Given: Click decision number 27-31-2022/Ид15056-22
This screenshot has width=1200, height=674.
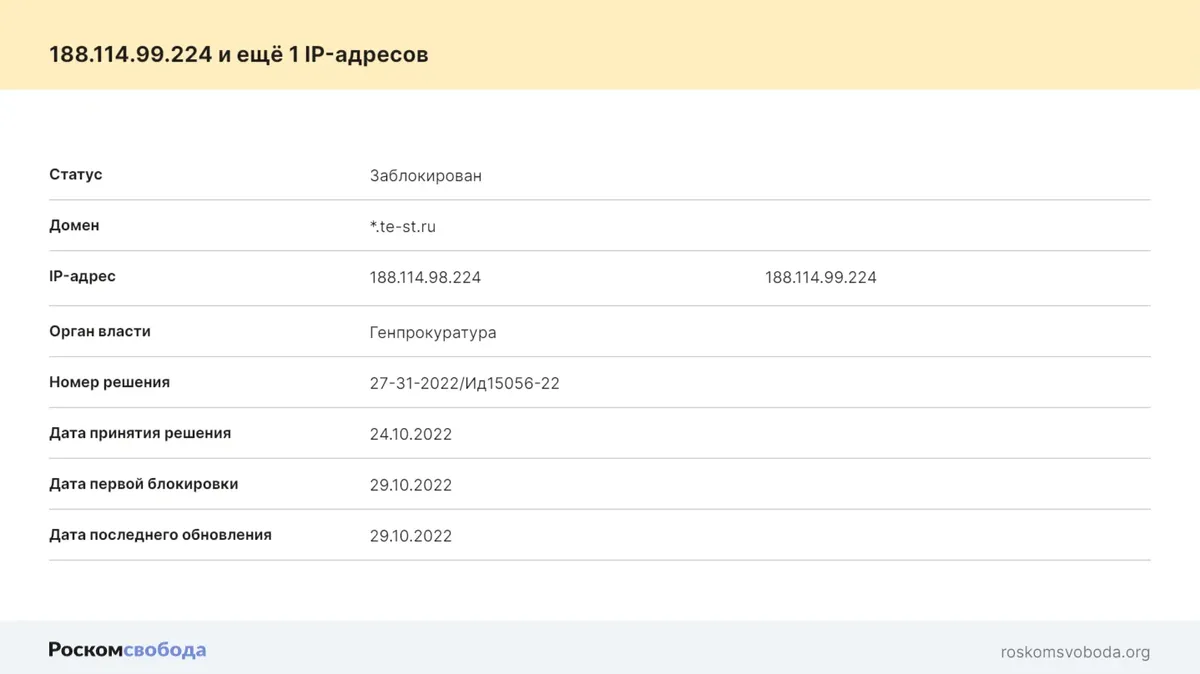Looking at the screenshot, I should click(x=464, y=384).
